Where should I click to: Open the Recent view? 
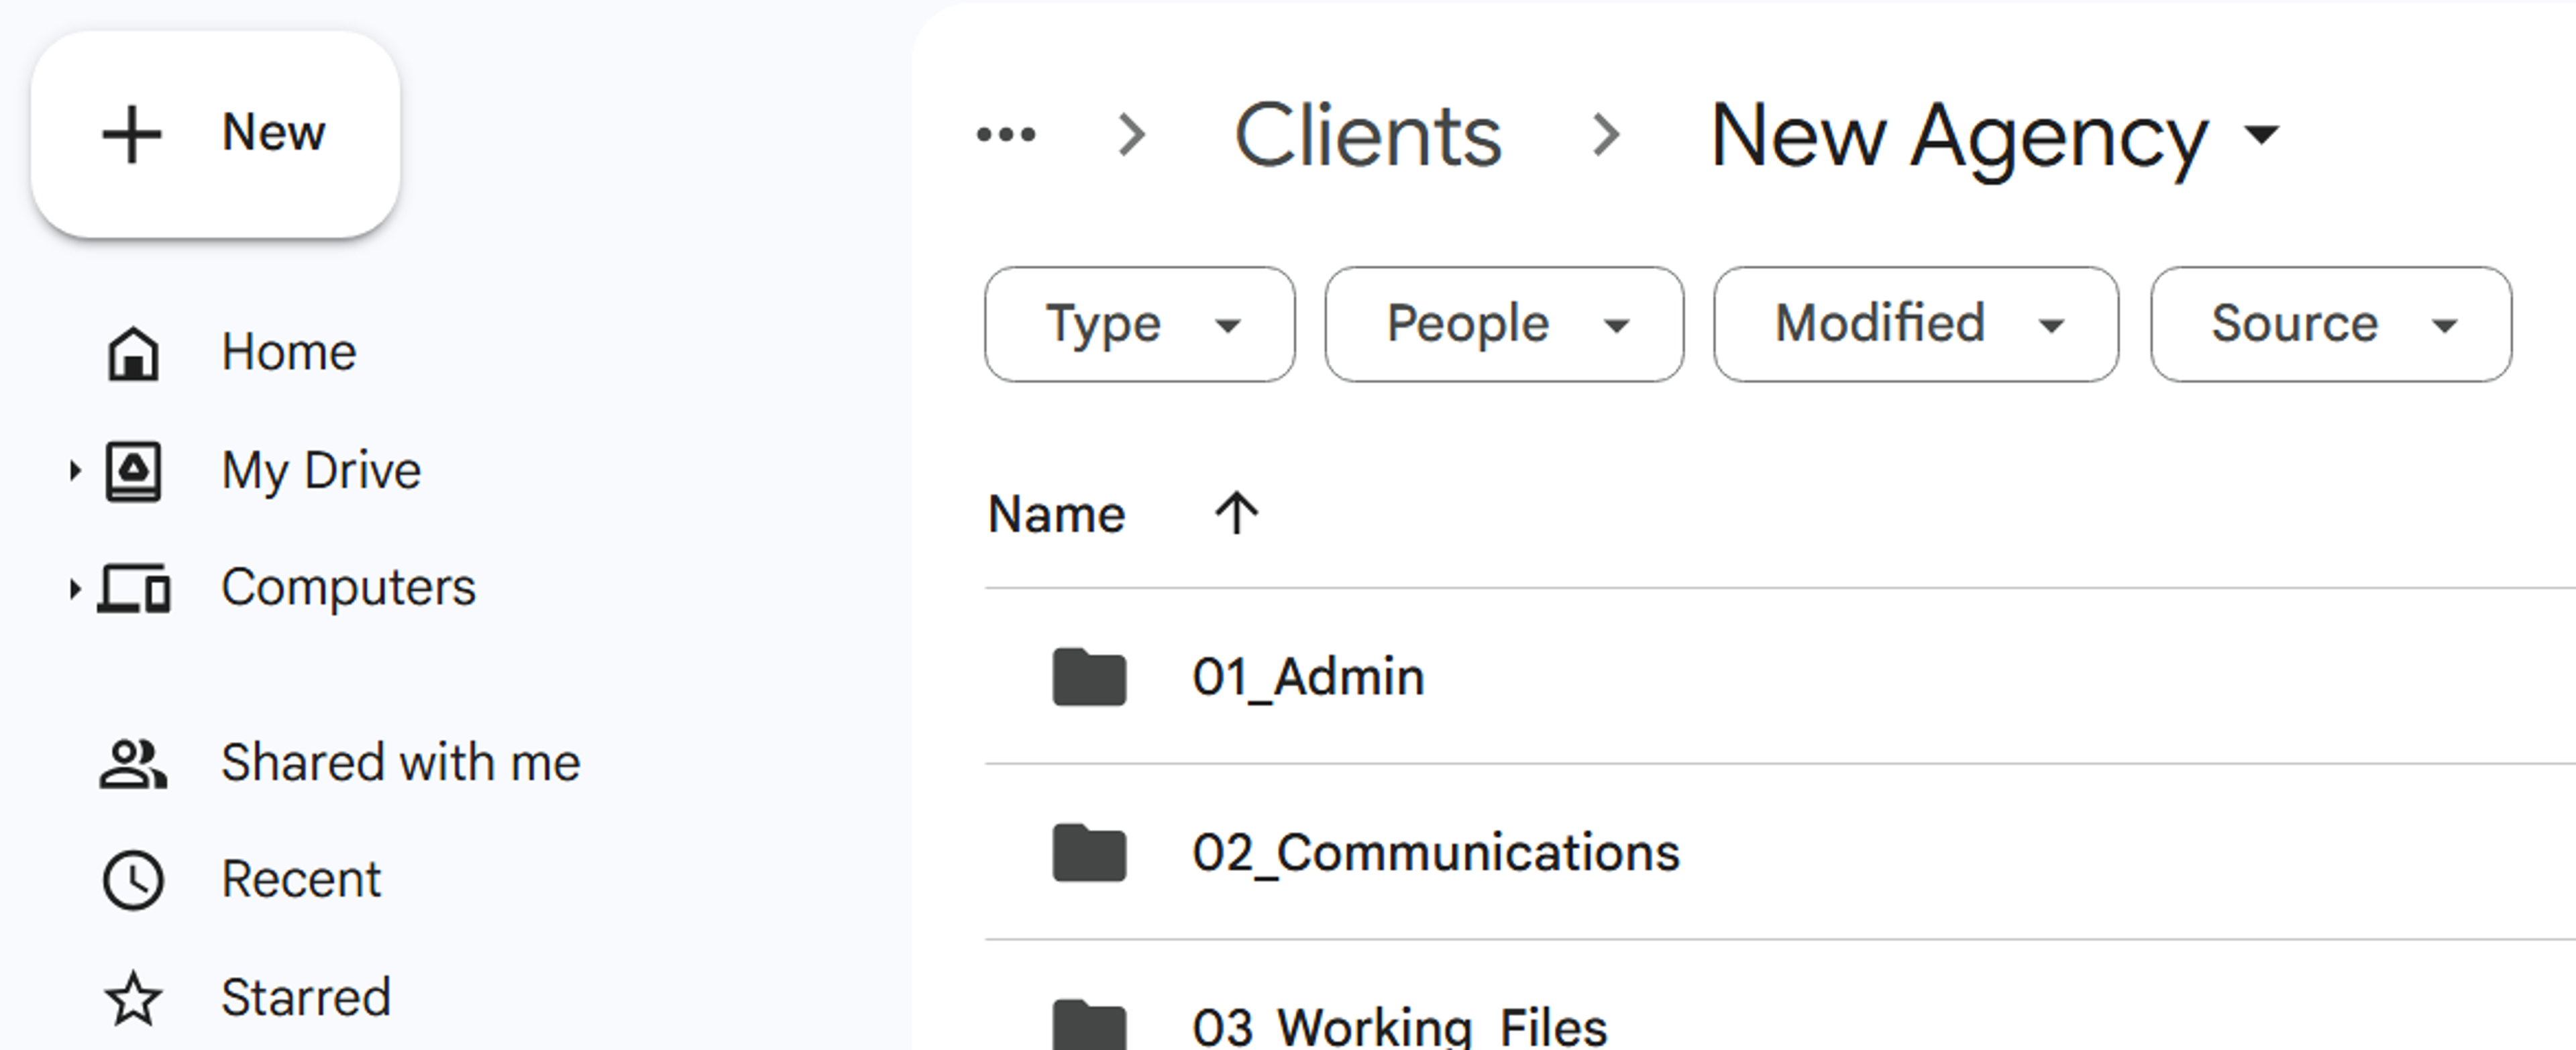coord(301,880)
